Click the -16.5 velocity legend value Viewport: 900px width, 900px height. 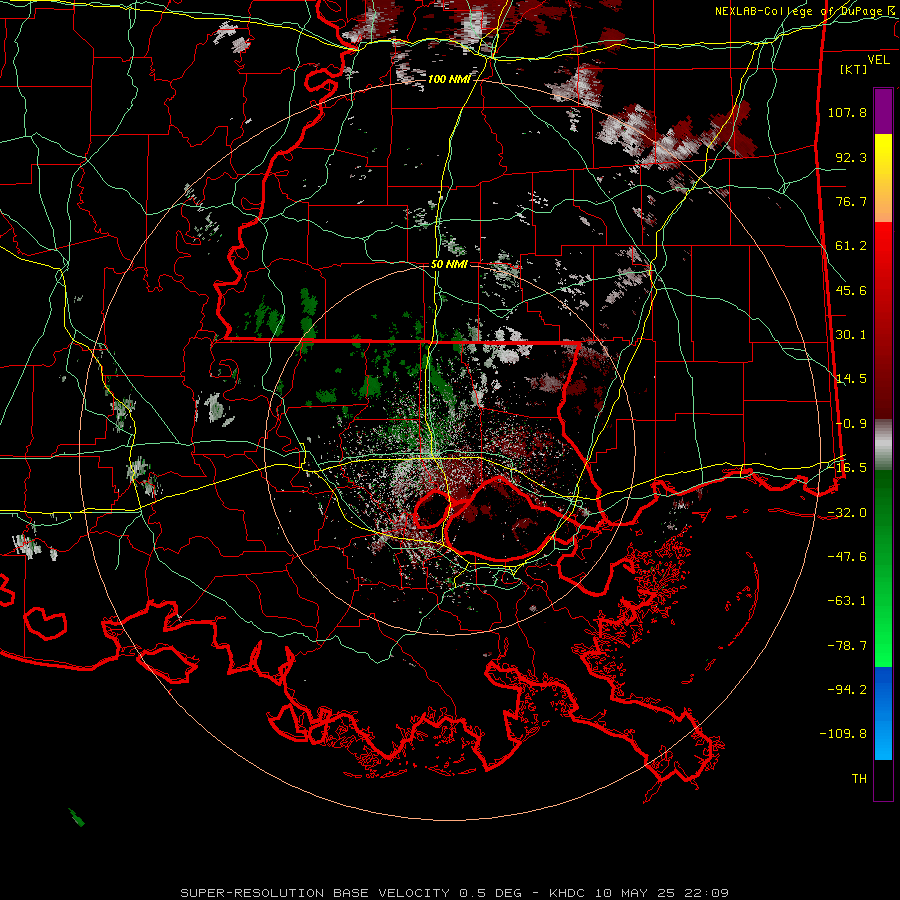click(847, 468)
